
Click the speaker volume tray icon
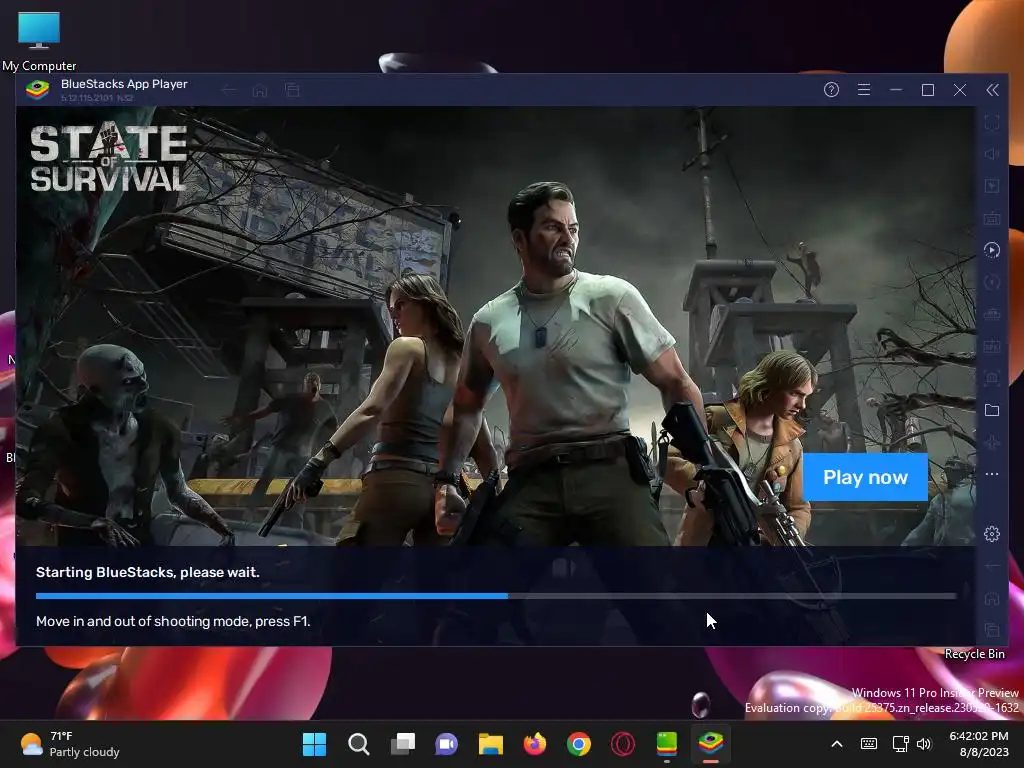pos(923,744)
